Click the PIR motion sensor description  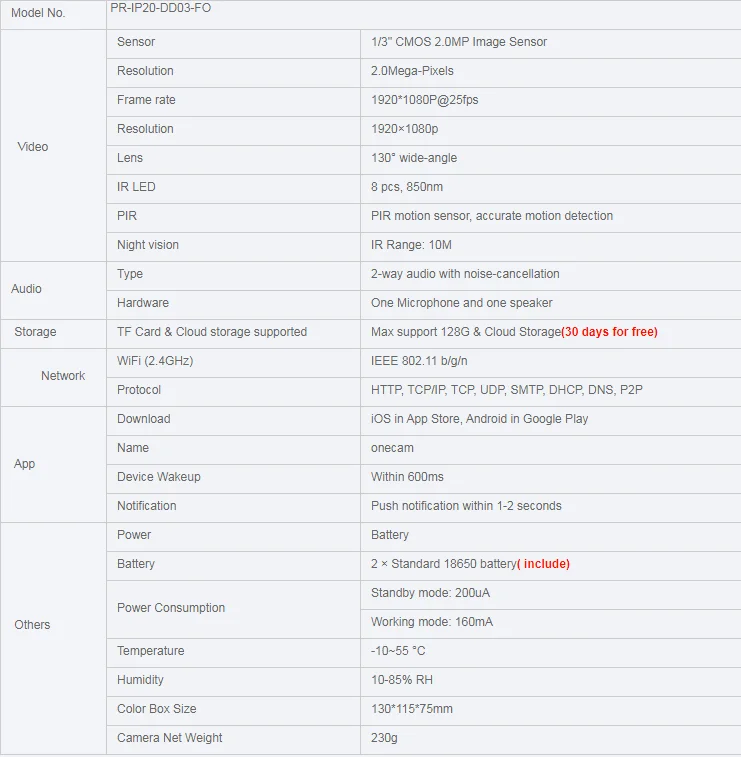point(491,216)
